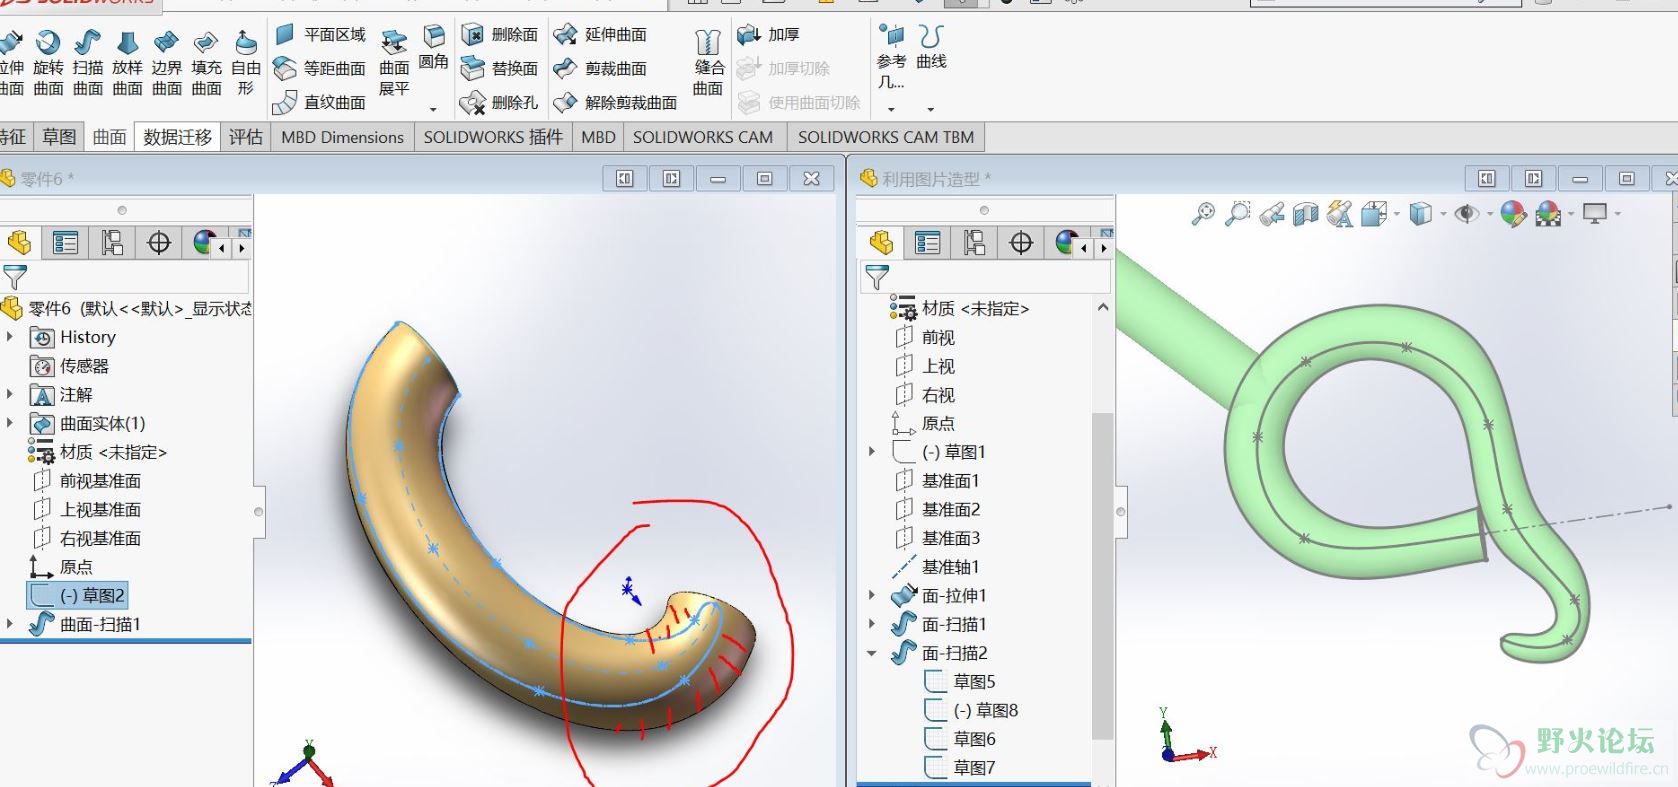Expand the 注解 annotations node
1678x787 pixels.
10,394
